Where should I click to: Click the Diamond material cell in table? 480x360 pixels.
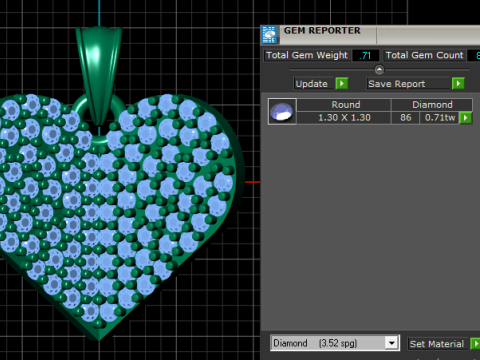[x=432, y=105]
